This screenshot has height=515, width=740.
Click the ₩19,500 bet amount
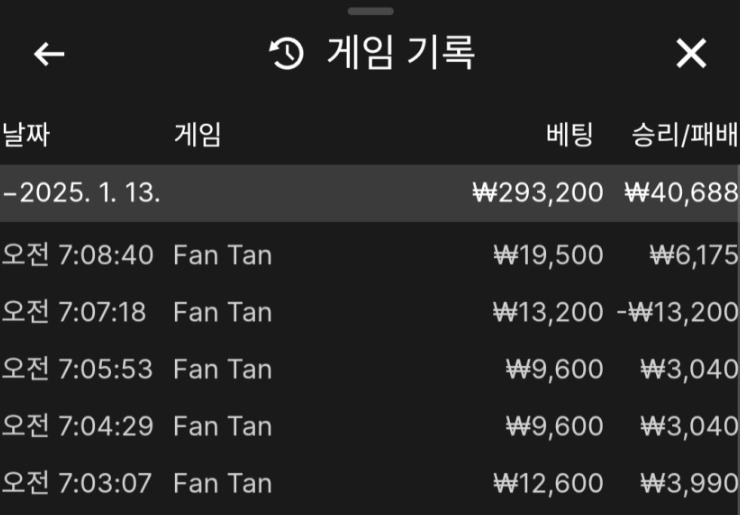click(x=548, y=255)
